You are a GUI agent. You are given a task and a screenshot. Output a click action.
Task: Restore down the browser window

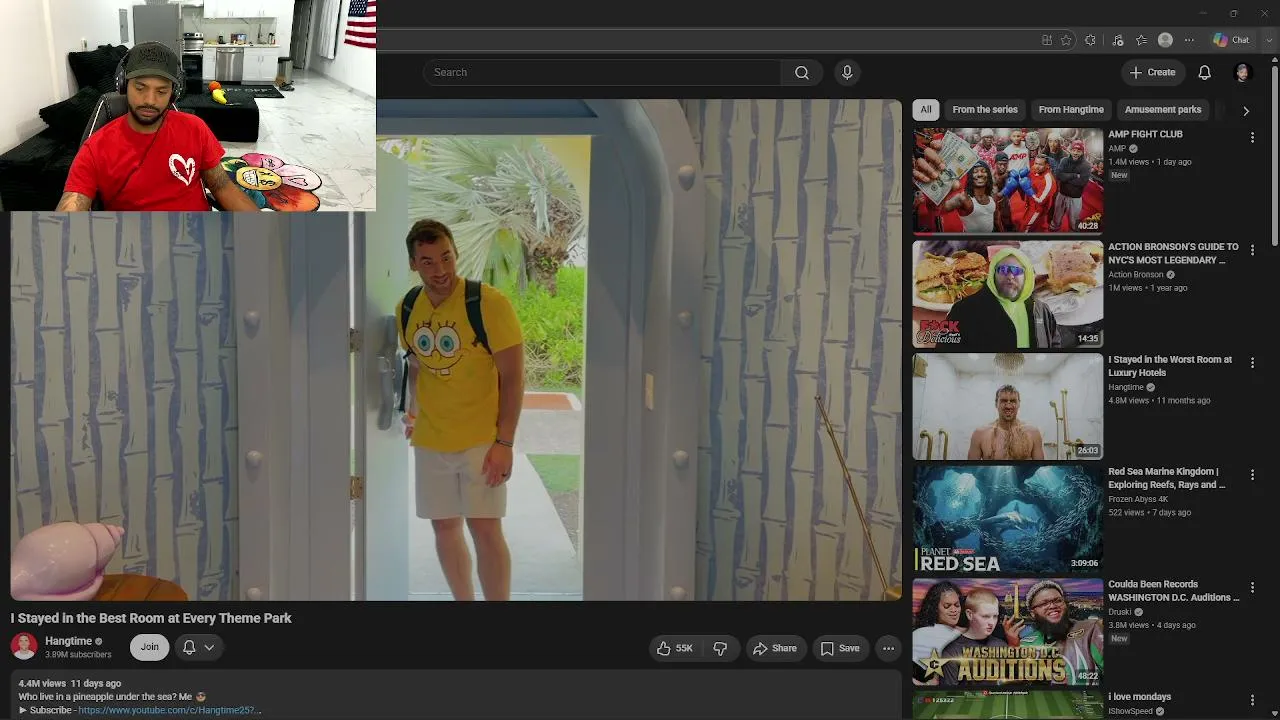(1233, 13)
